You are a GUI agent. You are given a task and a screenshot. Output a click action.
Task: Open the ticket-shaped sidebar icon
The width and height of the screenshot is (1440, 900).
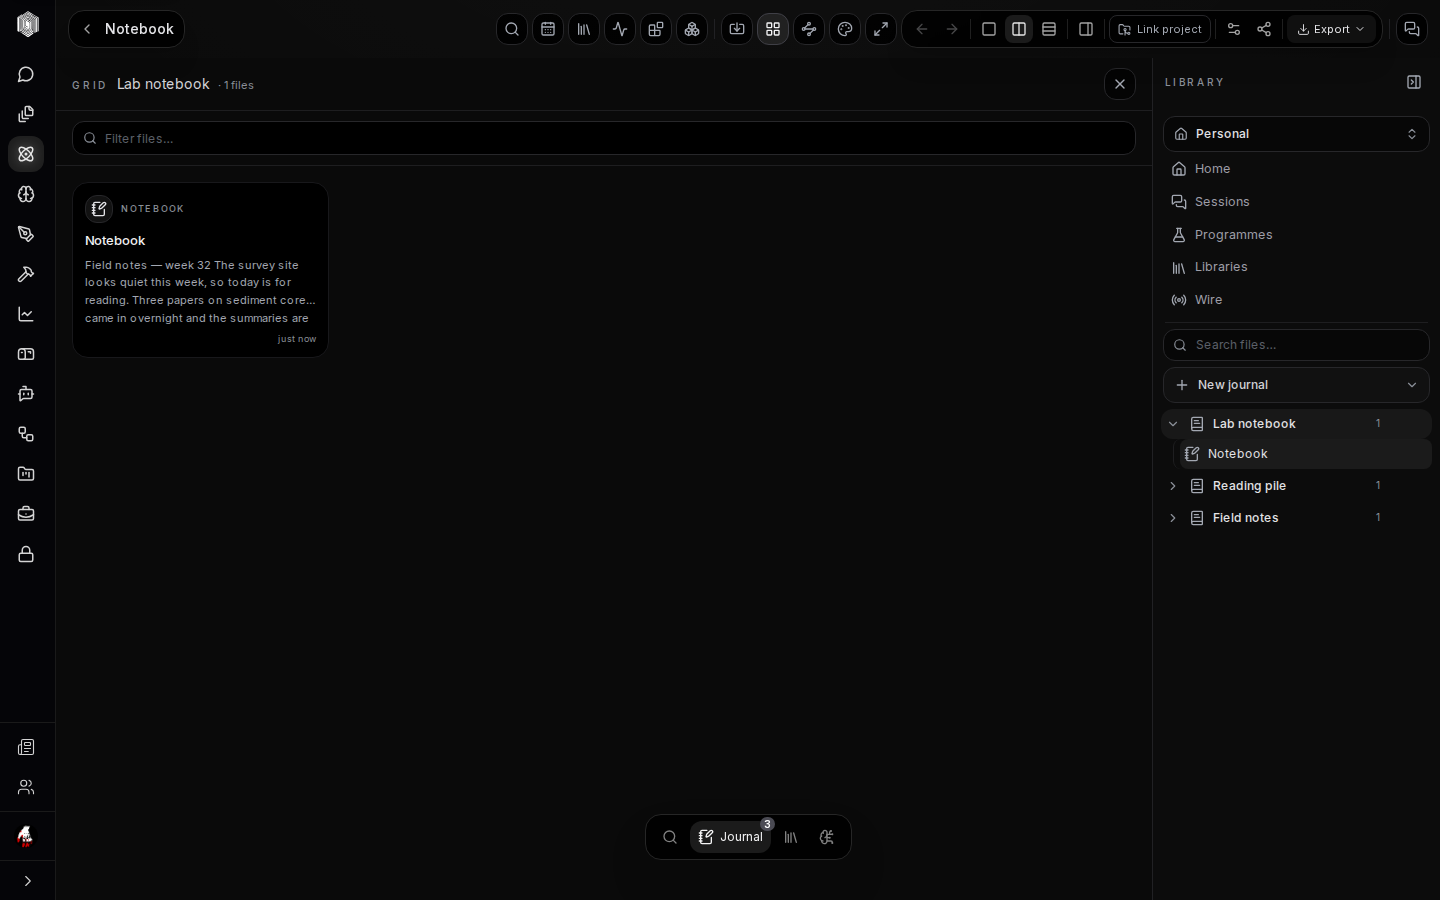pyautogui.click(x=26, y=355)
